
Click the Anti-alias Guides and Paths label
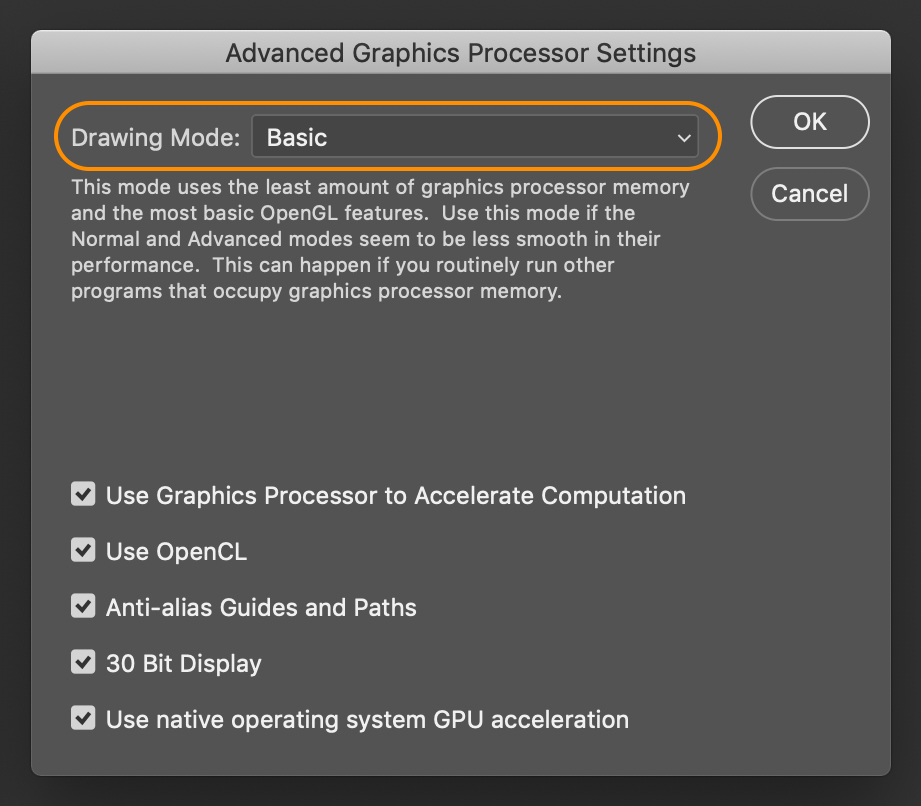tap(261, 606)
